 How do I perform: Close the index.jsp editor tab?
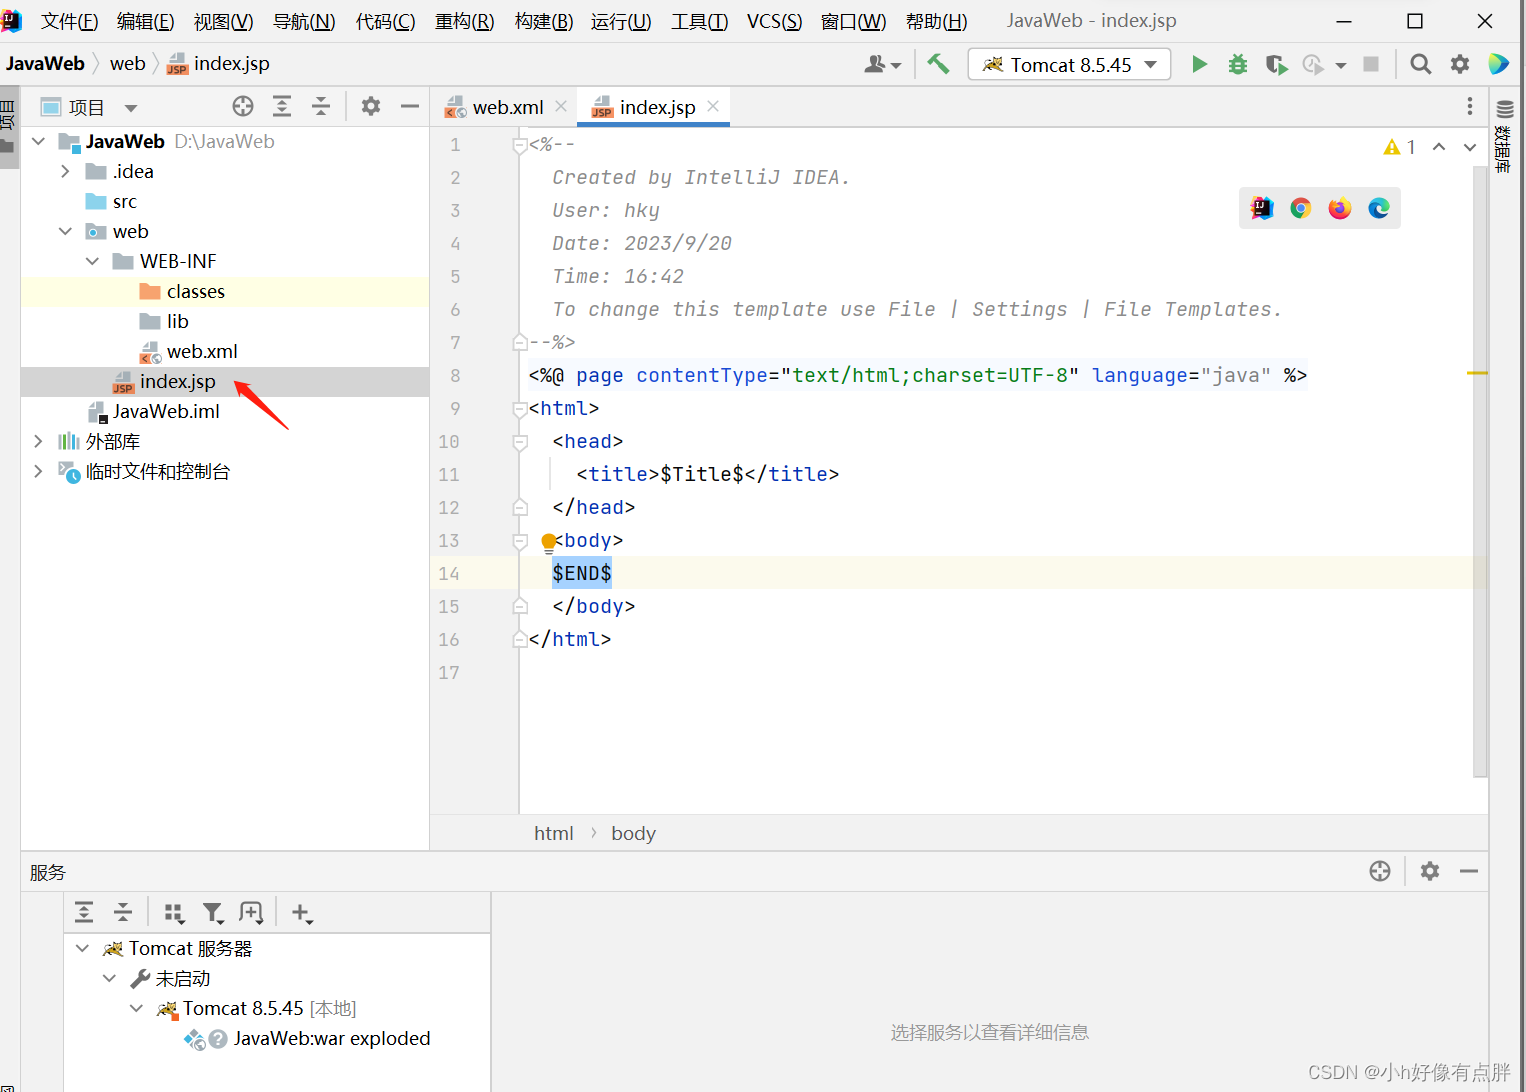point(713,106)
